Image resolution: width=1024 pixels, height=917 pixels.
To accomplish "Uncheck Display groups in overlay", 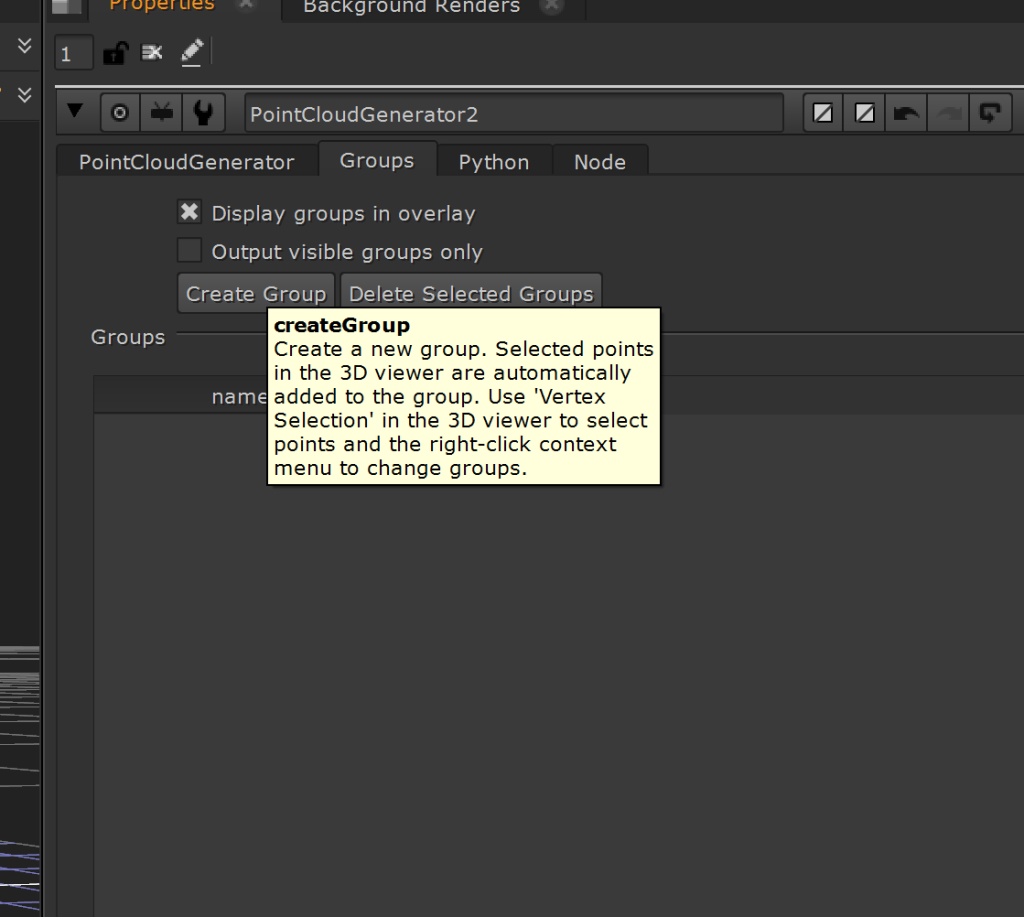I will (x=189, y=212).
